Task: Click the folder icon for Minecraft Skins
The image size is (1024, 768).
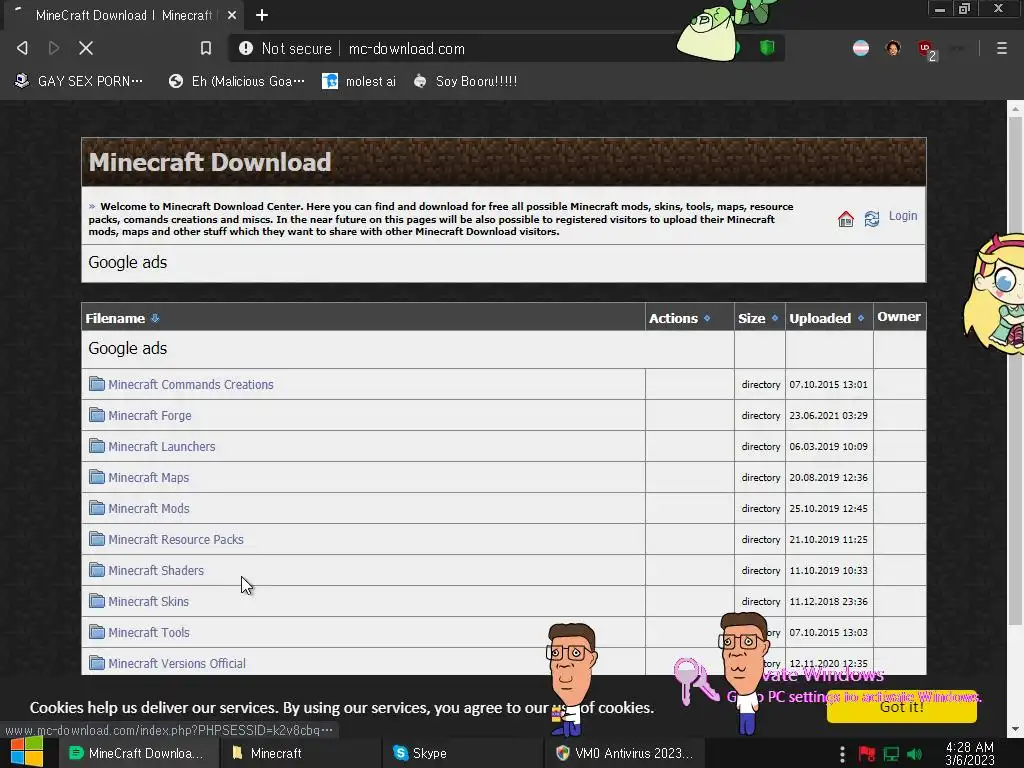Action: 97,601
